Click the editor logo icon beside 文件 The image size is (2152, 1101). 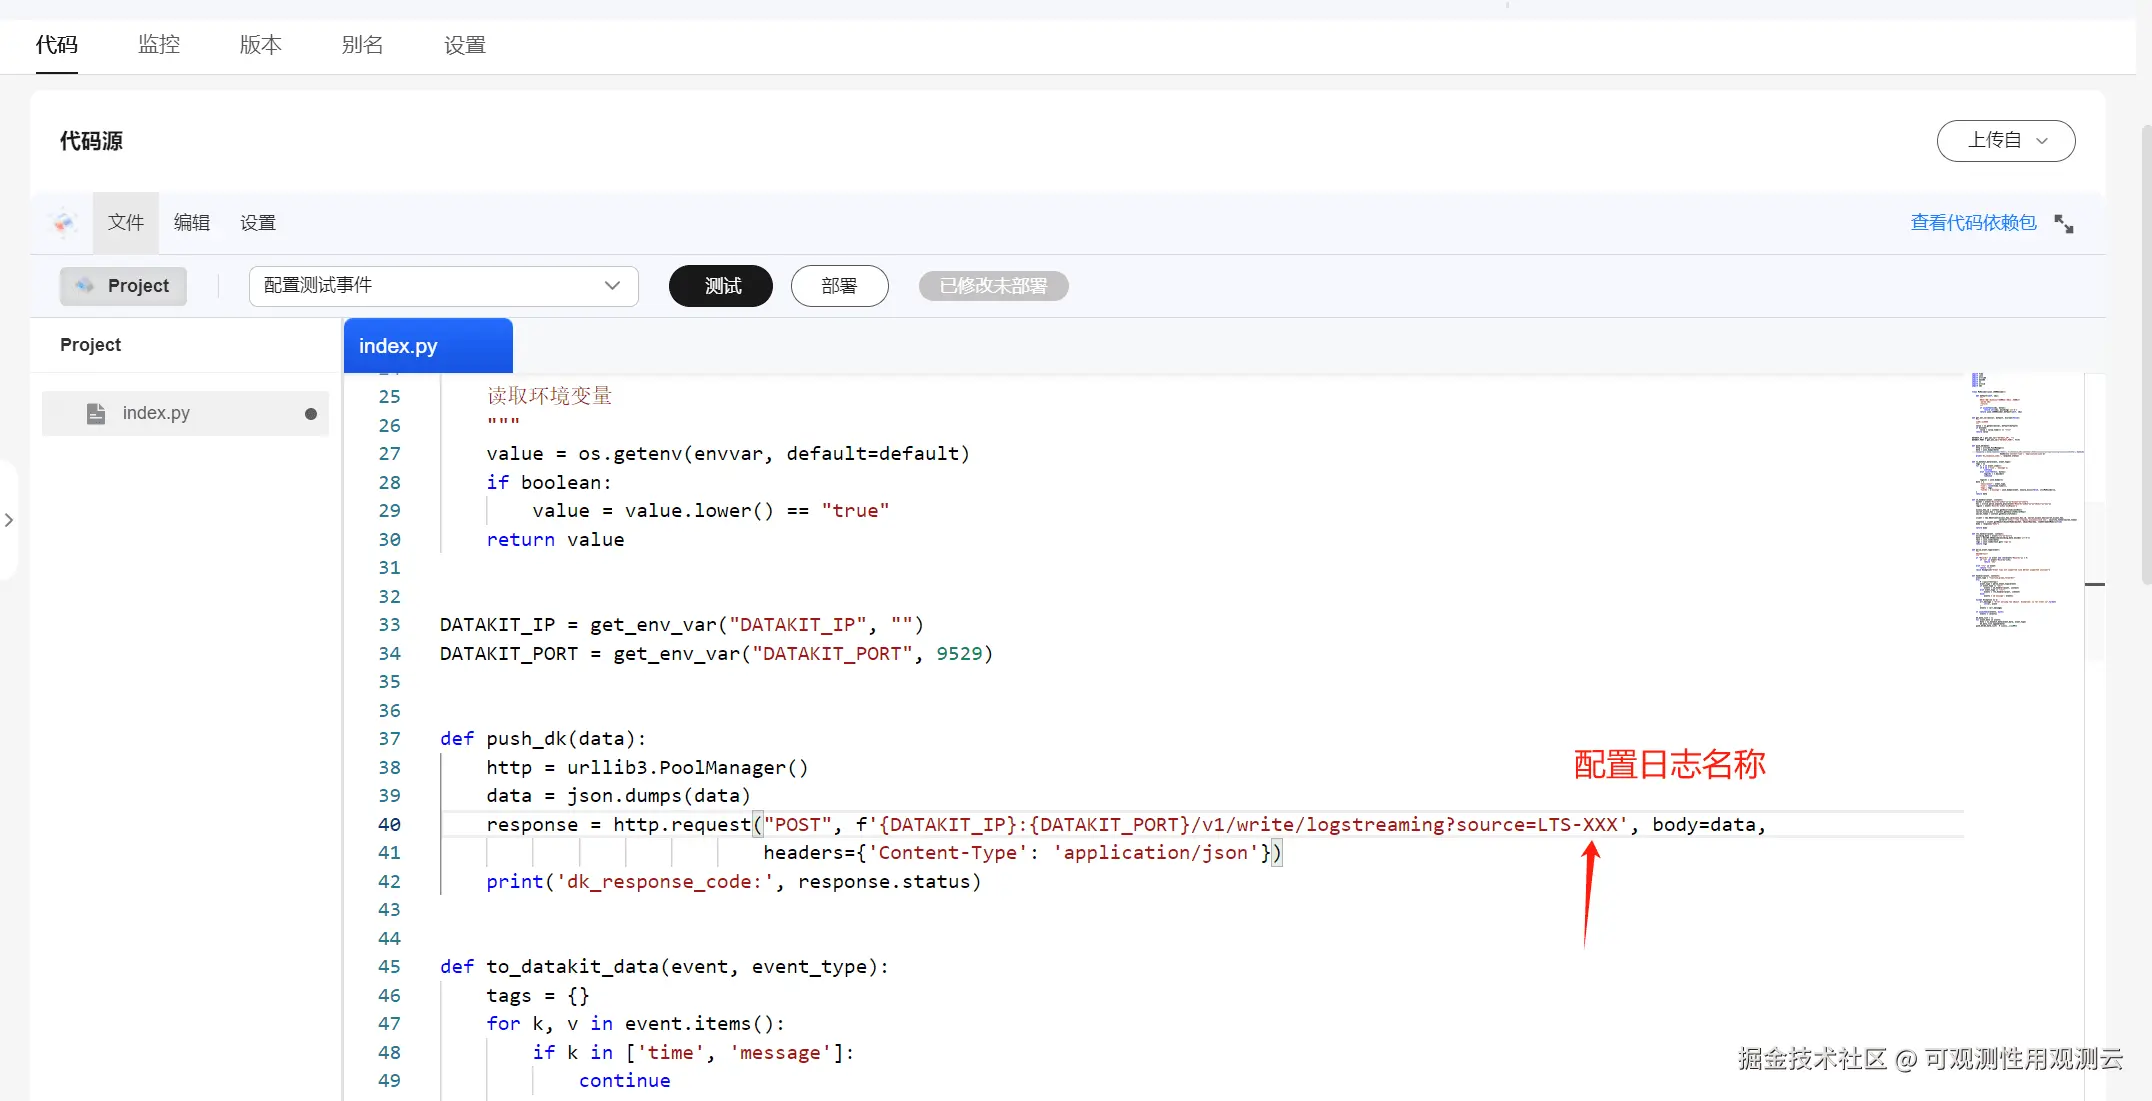64,222
